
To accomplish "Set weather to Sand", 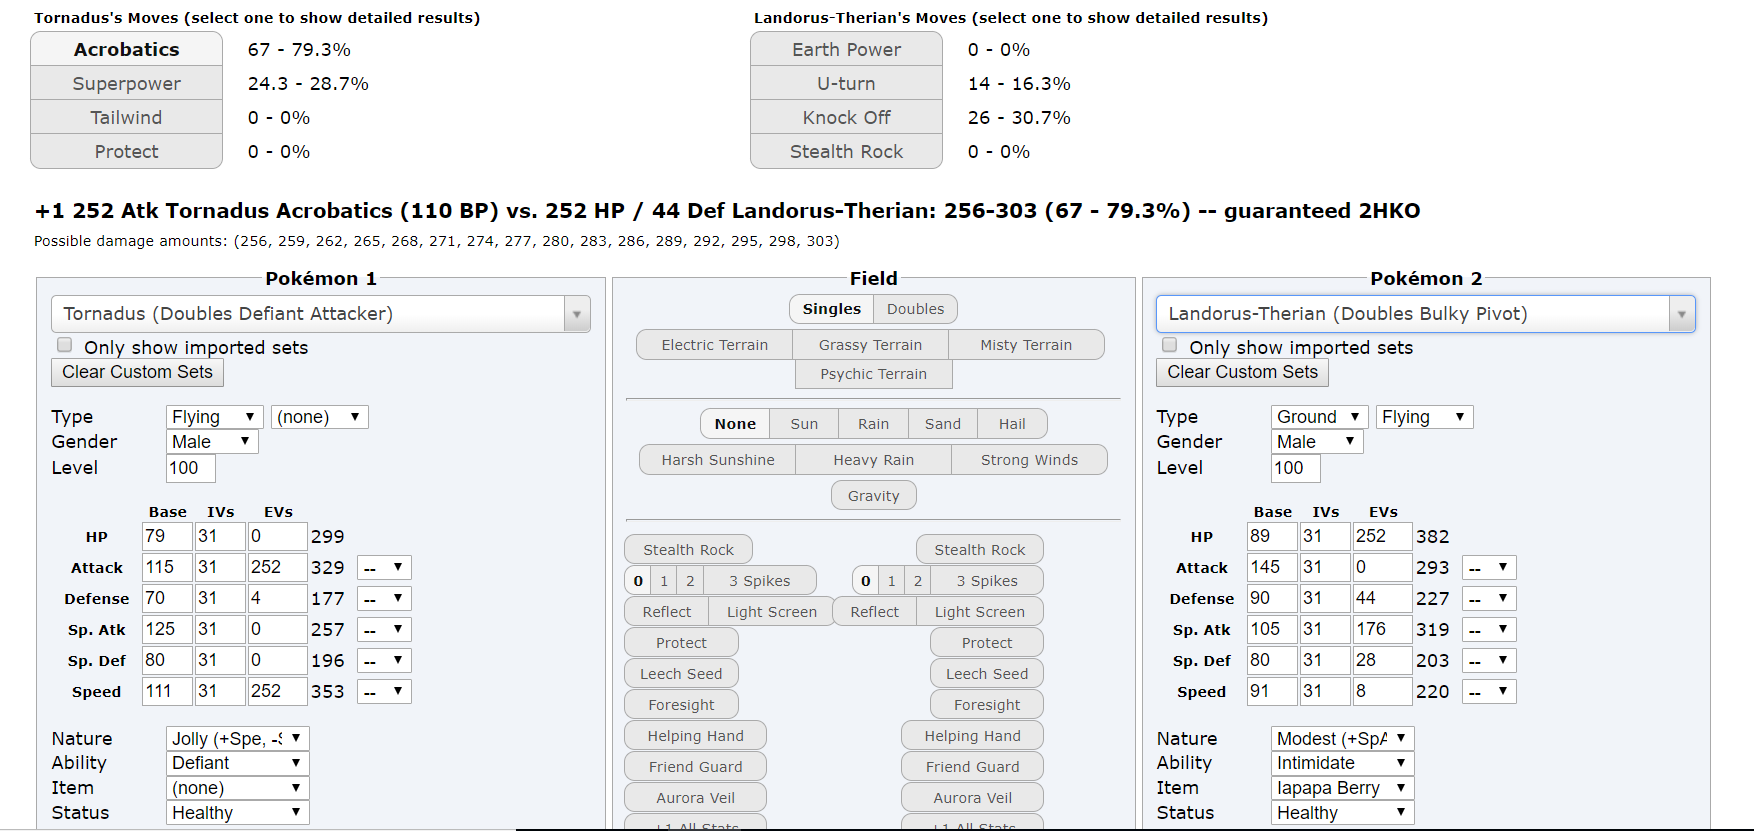I will [x=943, y=424].
